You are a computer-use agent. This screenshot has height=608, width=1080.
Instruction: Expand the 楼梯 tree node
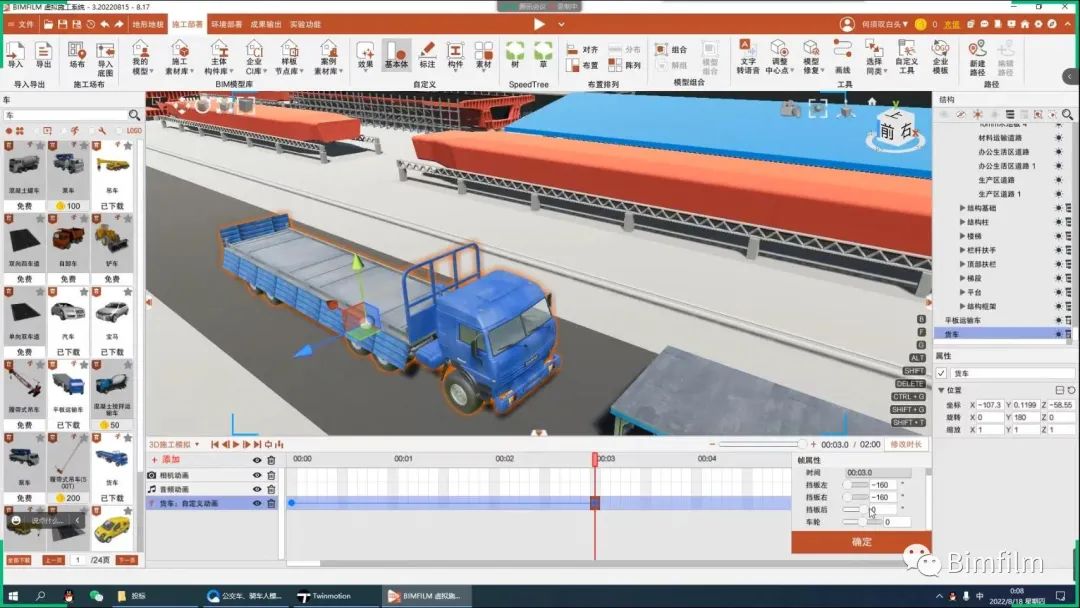coord(962,236)
